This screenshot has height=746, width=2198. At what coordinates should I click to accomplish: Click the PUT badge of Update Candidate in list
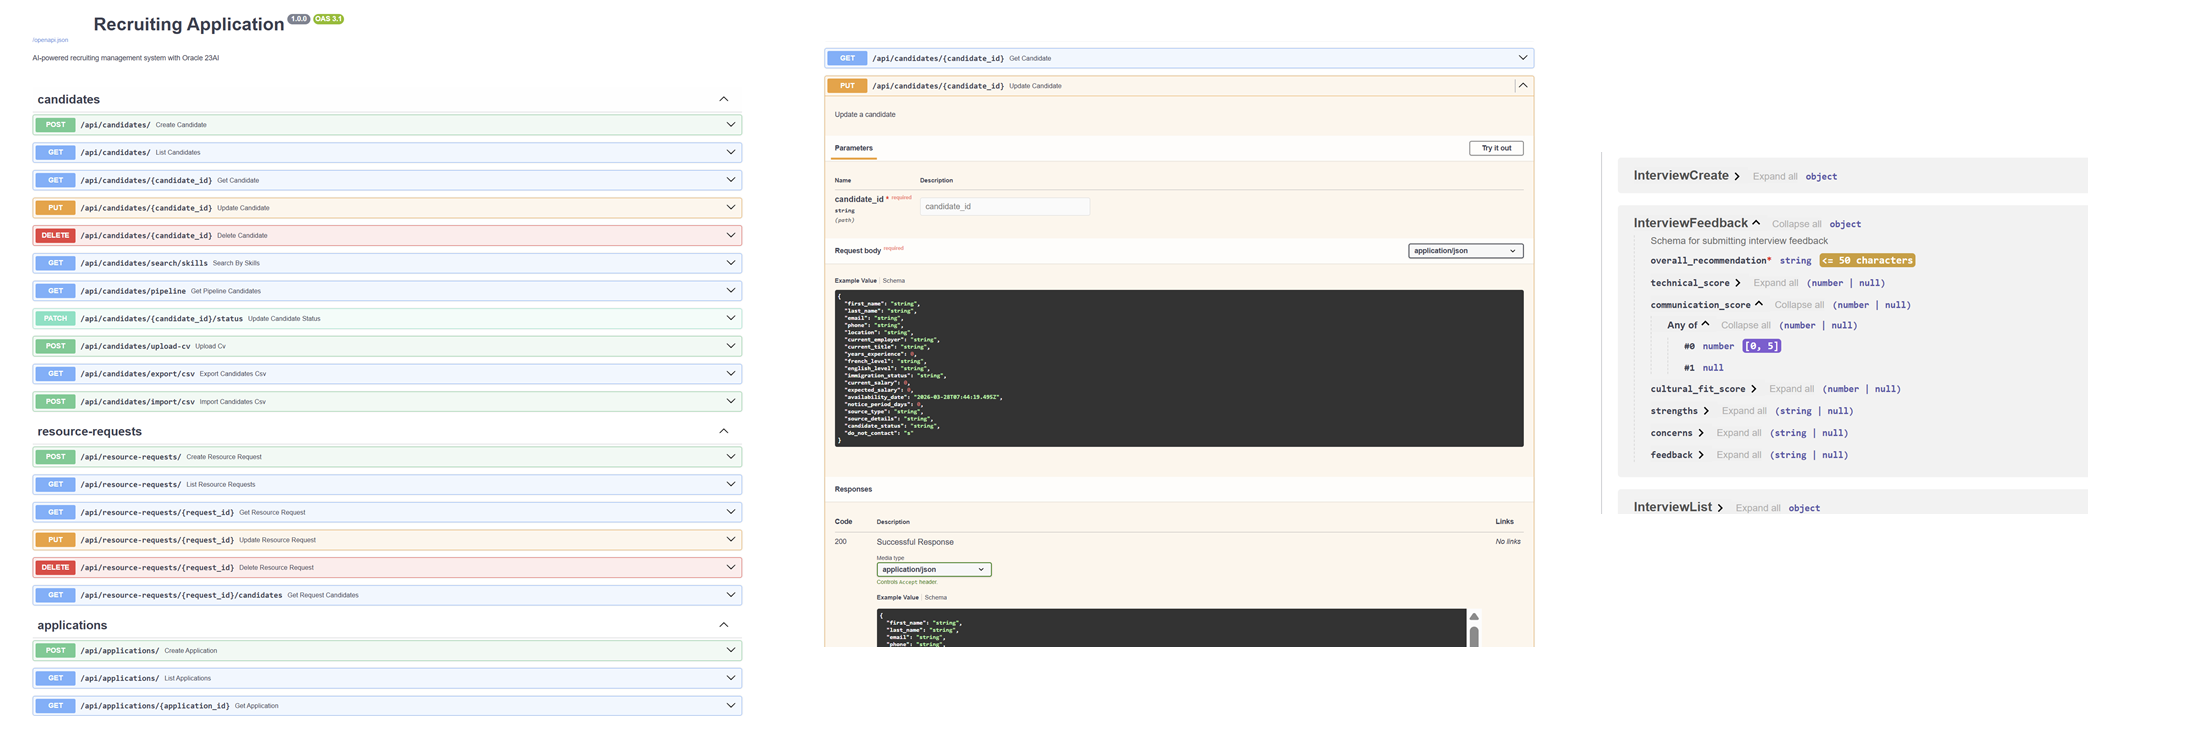coord(55,208)
